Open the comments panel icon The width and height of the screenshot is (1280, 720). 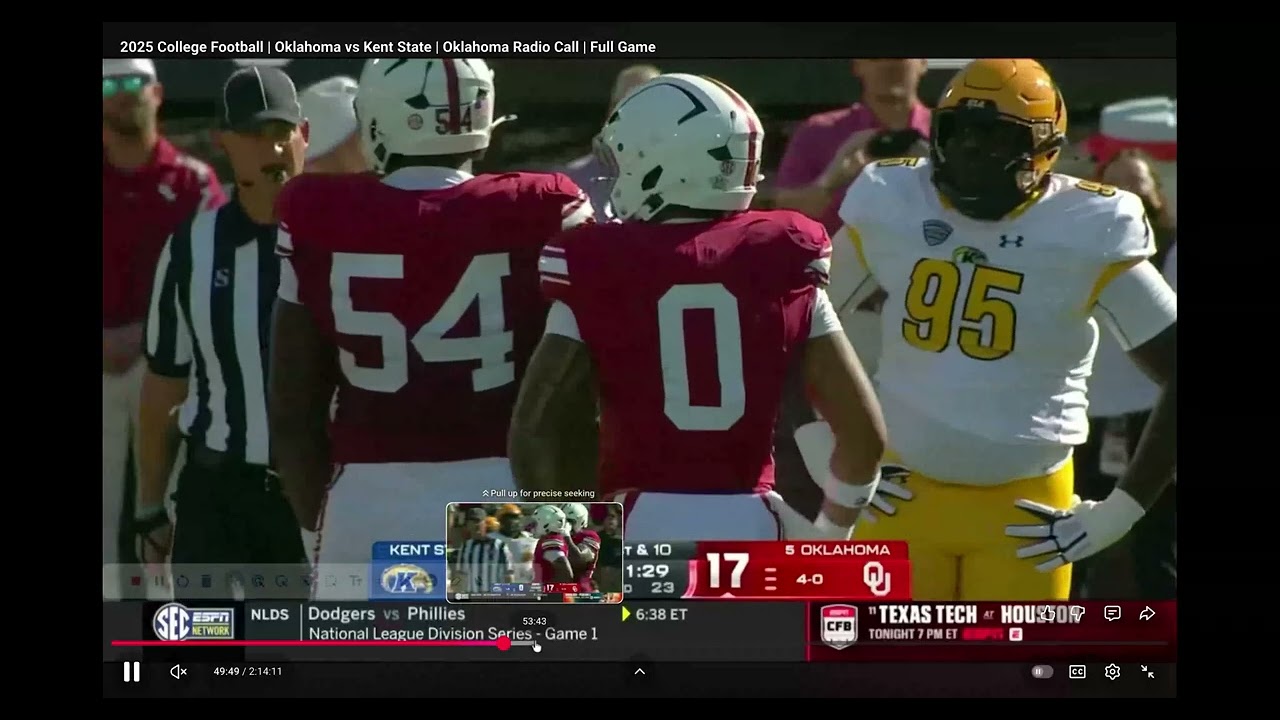1112,613
